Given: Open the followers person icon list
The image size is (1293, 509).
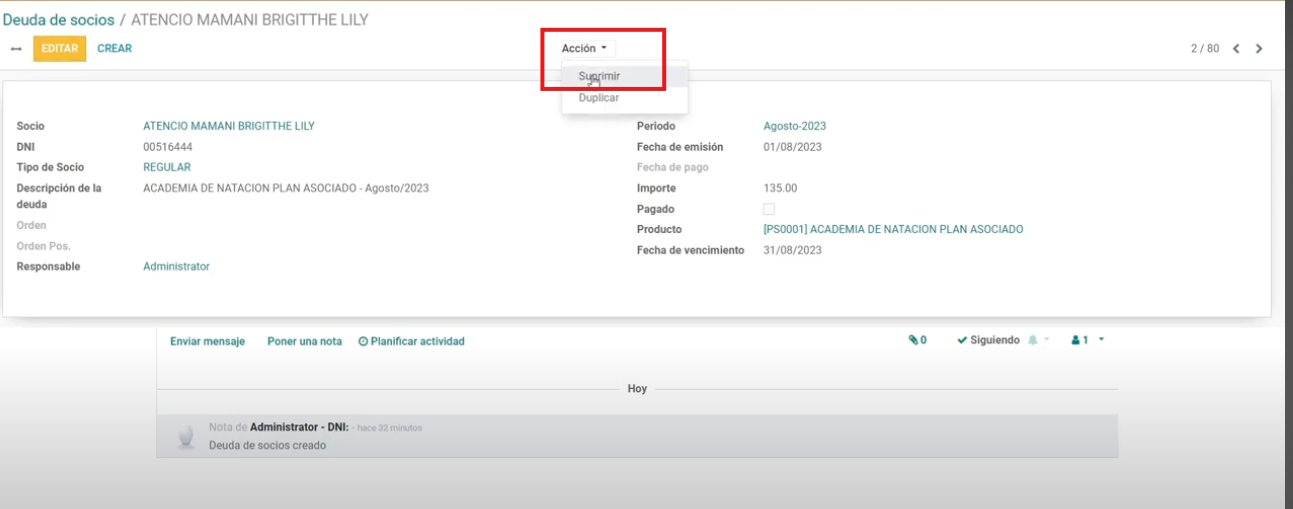Looking at the screenshot, I should (1076, 340).
